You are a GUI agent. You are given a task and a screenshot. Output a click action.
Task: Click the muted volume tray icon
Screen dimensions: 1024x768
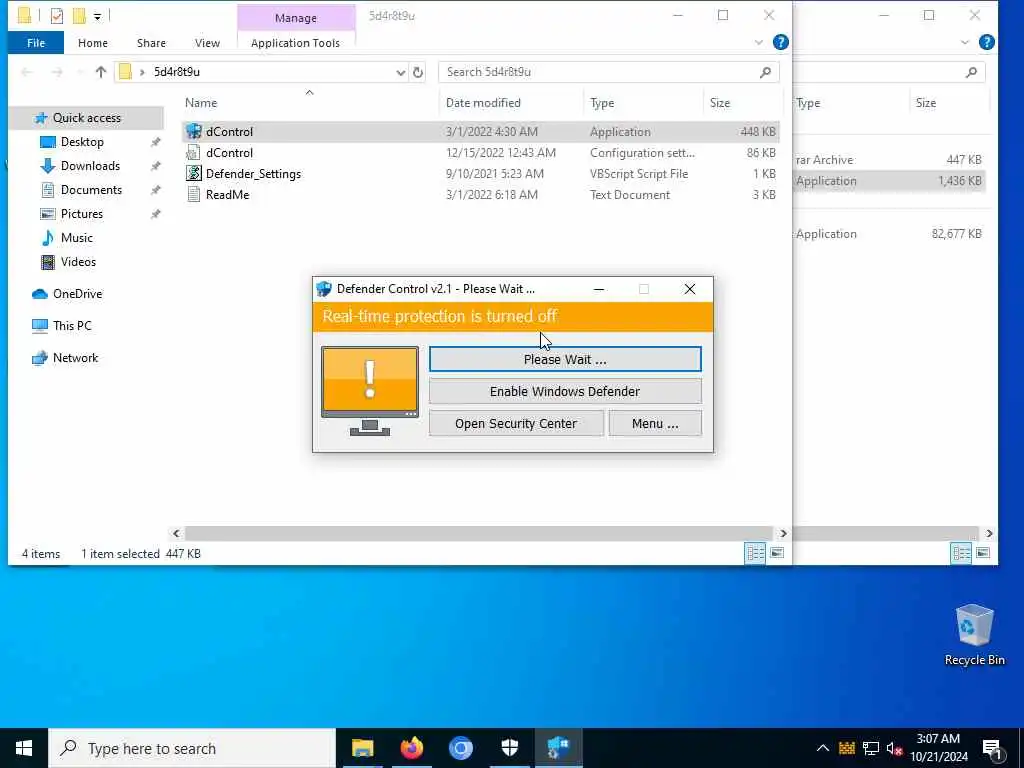[894, 748]
